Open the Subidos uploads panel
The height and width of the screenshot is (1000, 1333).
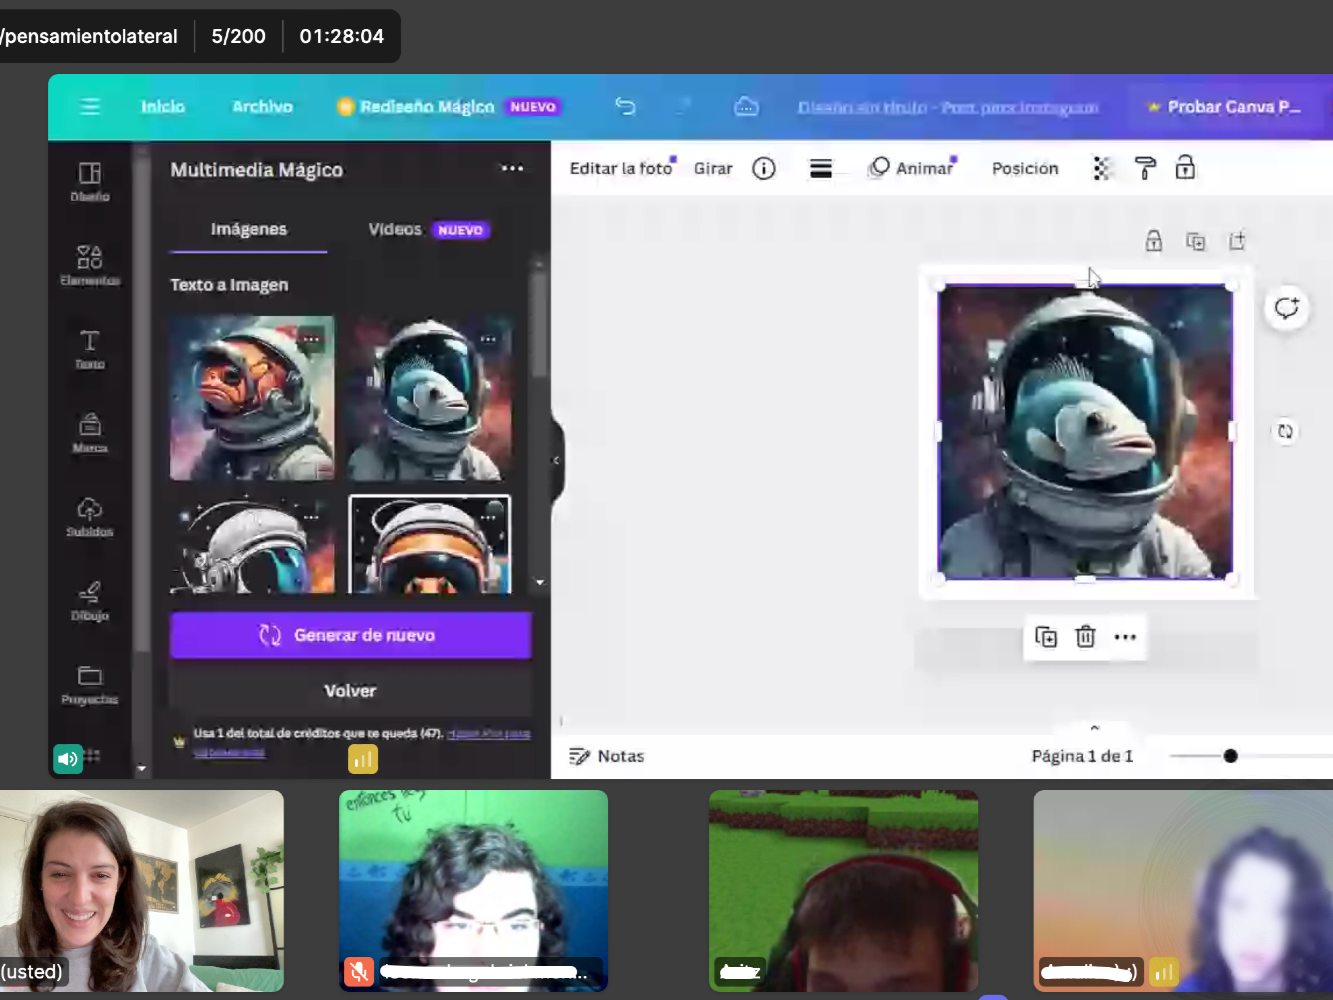[89, 516]
